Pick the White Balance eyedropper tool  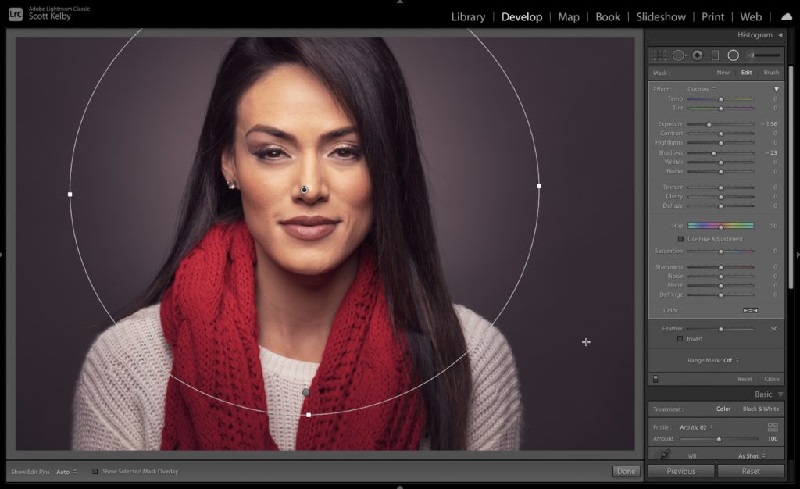pyautogui.click(x=664, y=454)
